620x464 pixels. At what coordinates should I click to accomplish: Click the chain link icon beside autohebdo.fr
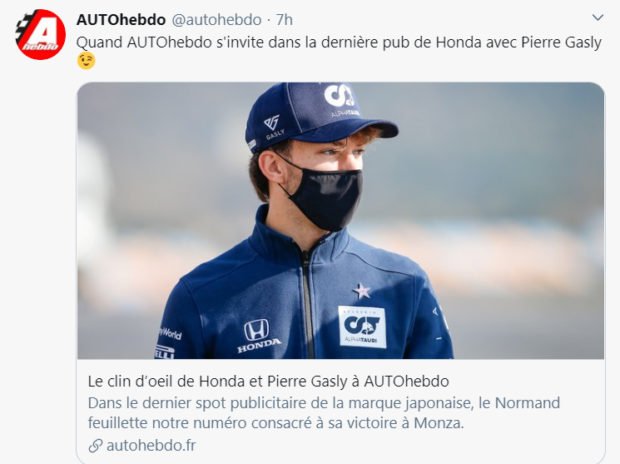[x=95, y=445]
